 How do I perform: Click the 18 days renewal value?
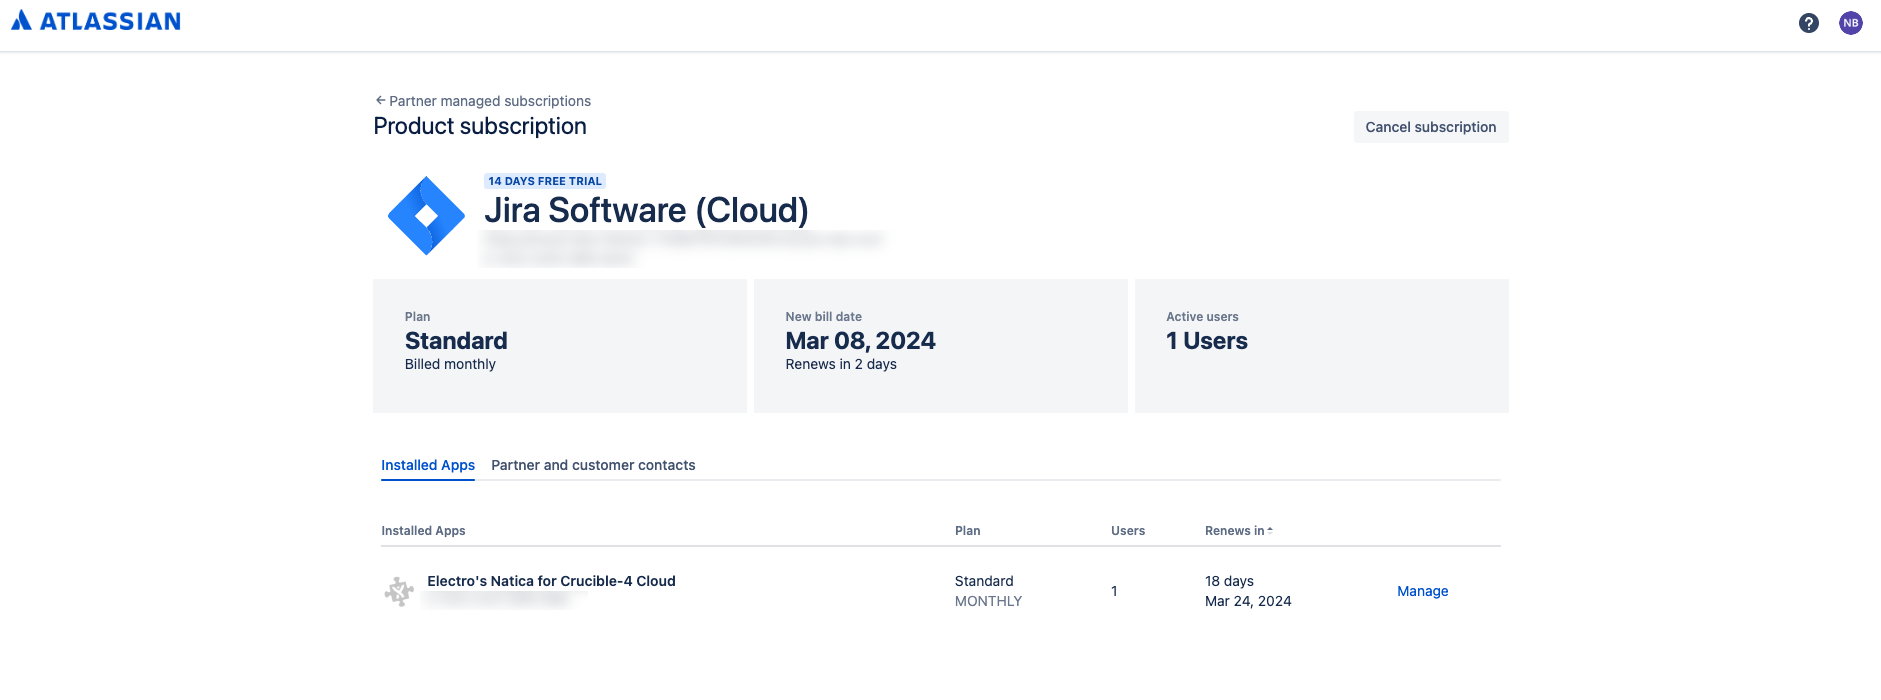pyautogui.click(x=1229, y=581)
